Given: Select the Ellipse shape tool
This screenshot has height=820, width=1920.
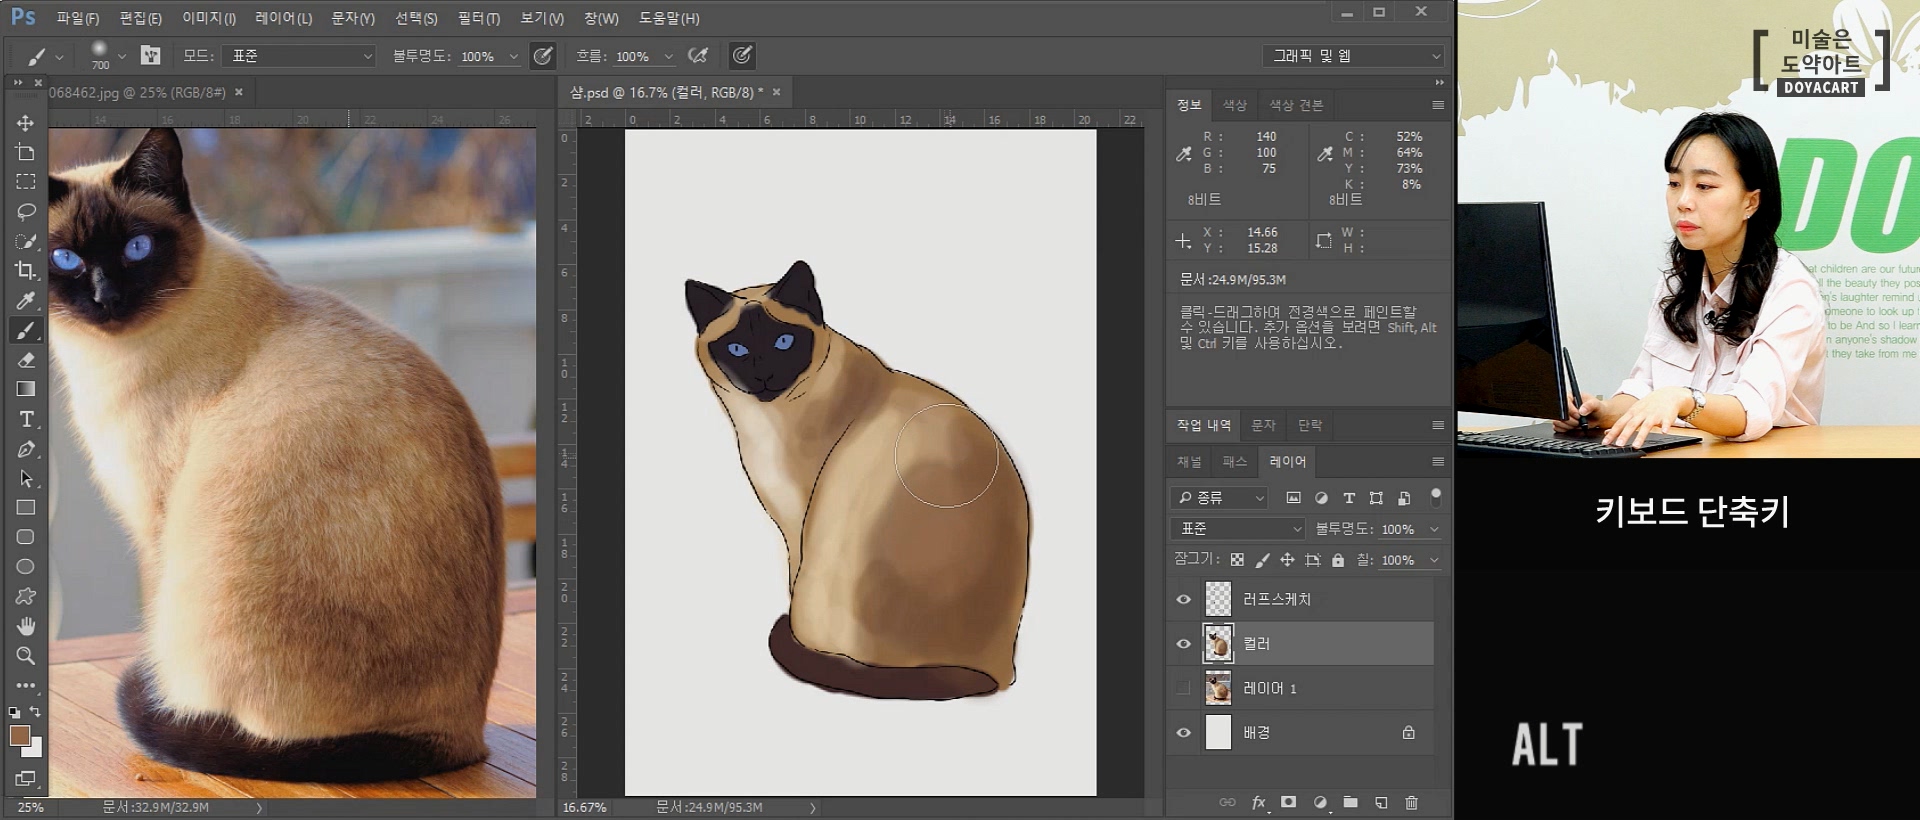Looking at the screenshot, I should tap(26, 567).
